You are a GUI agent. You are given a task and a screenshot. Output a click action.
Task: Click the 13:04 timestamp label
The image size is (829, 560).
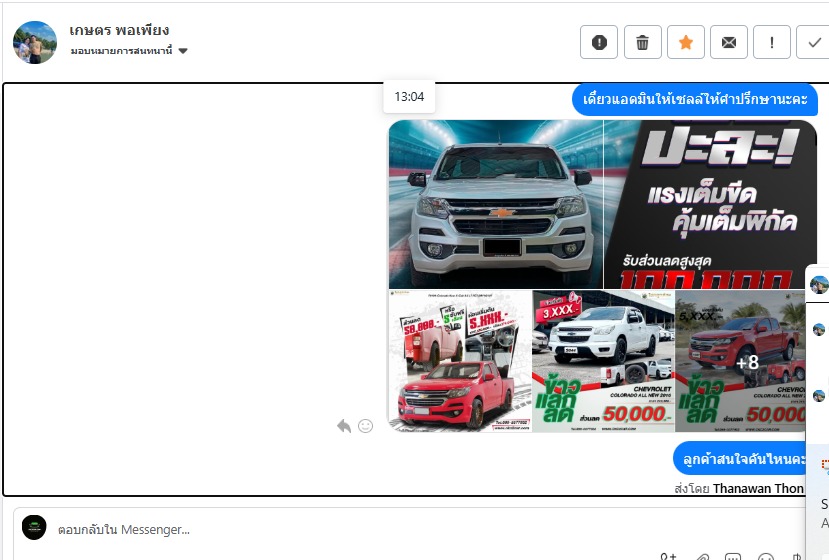409,97
